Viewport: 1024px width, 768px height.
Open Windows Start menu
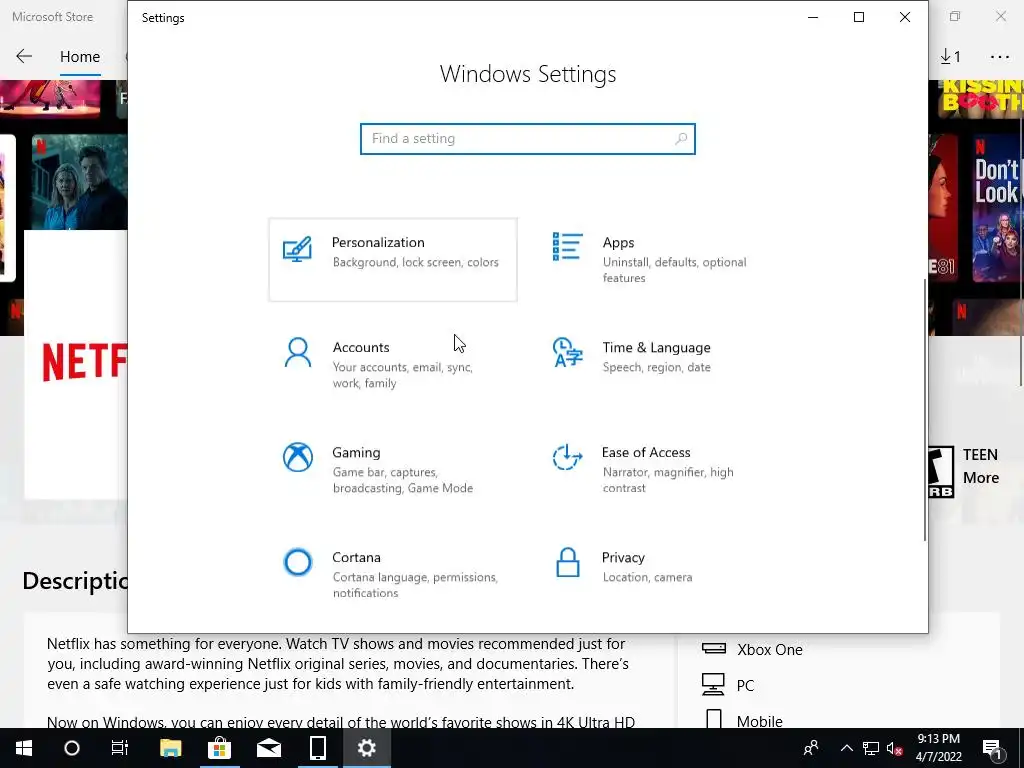pos(24,748)
